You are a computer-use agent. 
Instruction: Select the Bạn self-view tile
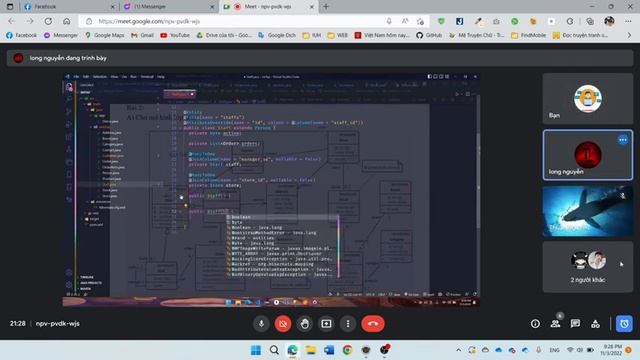point(588,99)
